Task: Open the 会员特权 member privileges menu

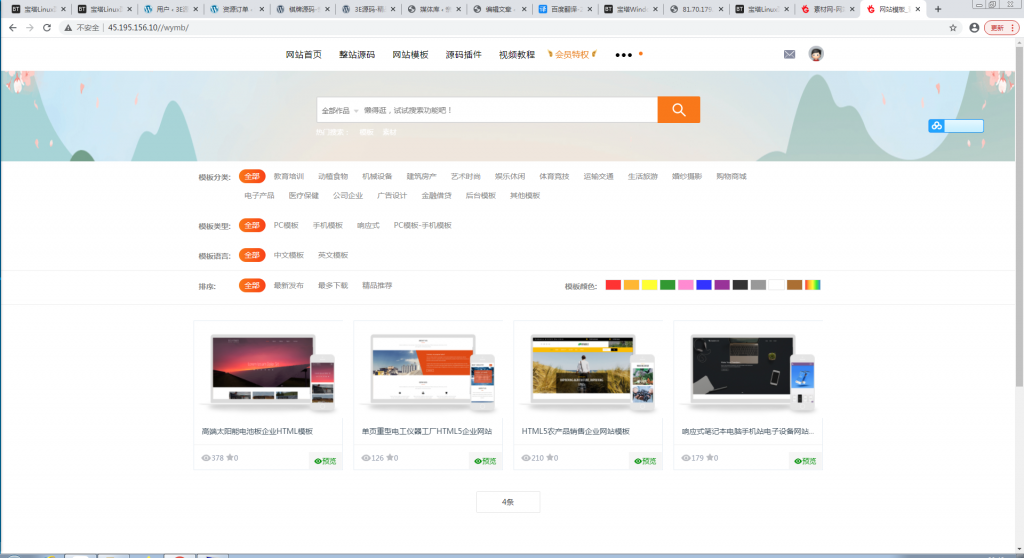Action: point(575,54)
